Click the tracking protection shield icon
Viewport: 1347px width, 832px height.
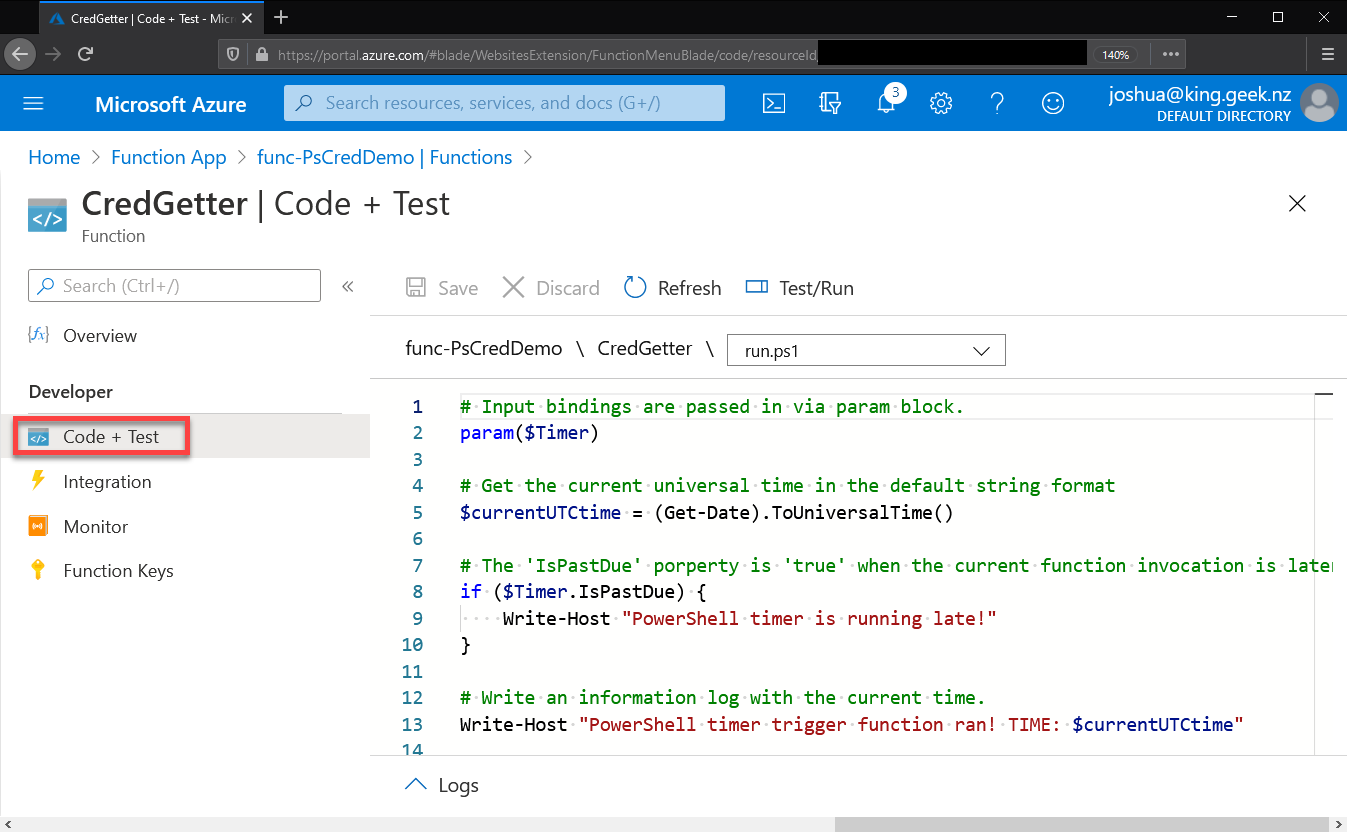[x=233, y=55]
